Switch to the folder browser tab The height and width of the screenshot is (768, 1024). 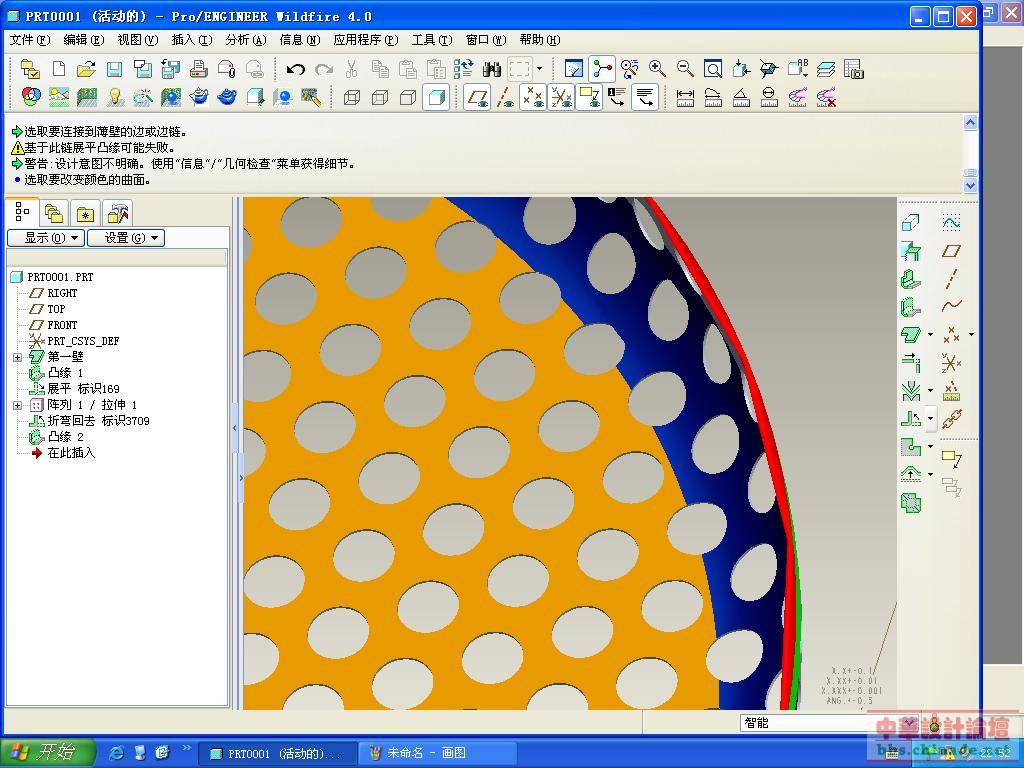point(54,213)
